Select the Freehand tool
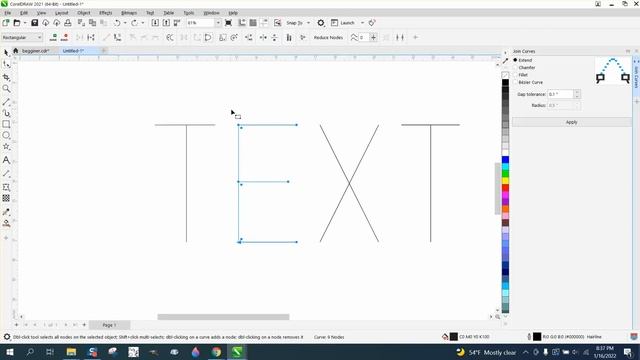 pos(6,102)
